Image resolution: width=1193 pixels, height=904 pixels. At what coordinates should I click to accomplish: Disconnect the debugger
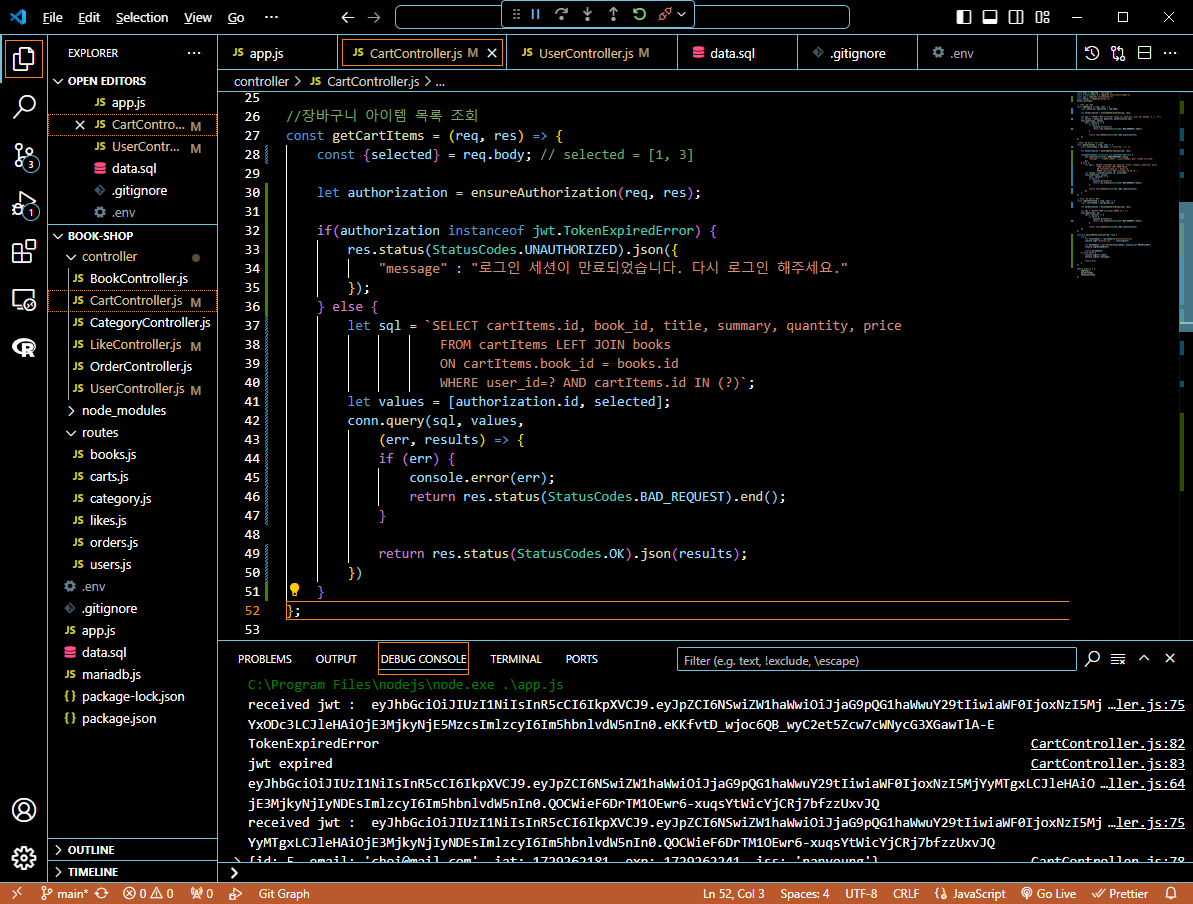pos(665,14)
